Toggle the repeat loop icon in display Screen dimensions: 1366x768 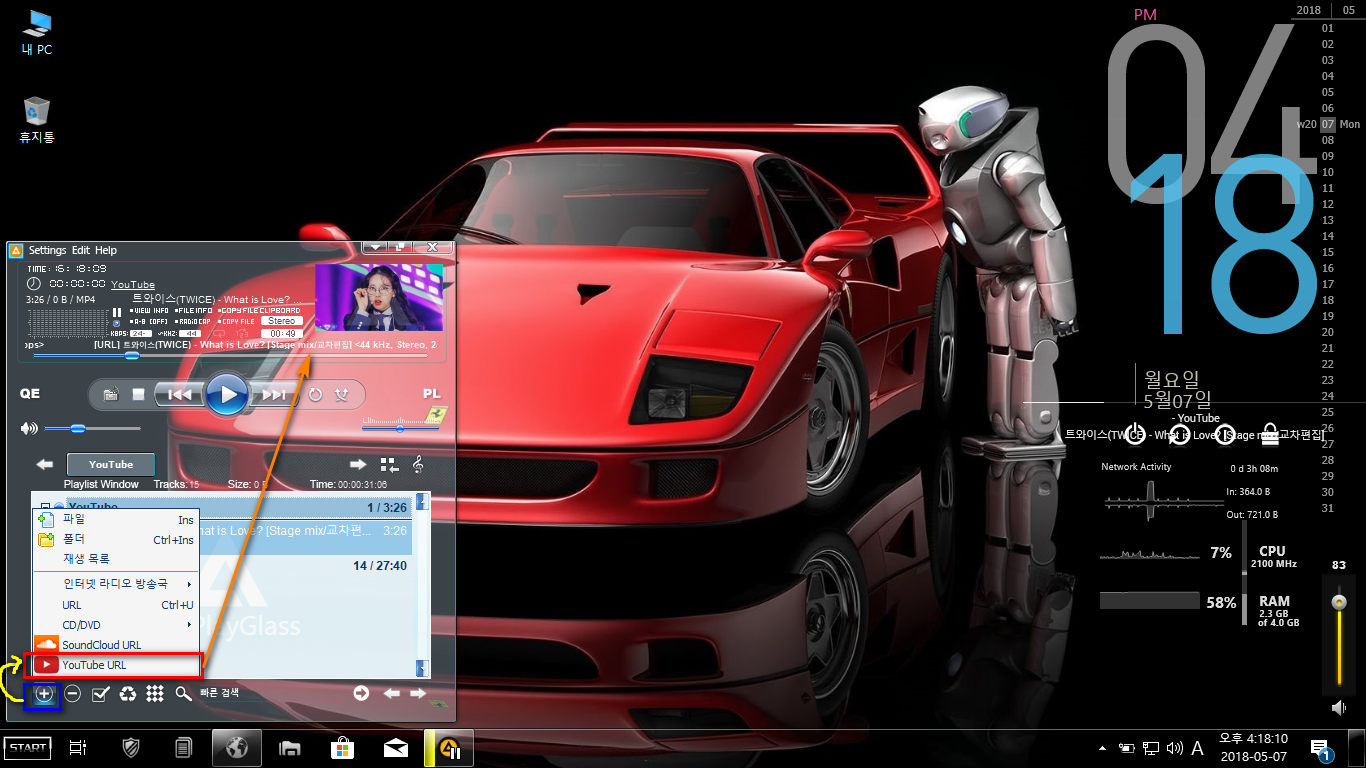click(x=219, y=333)
